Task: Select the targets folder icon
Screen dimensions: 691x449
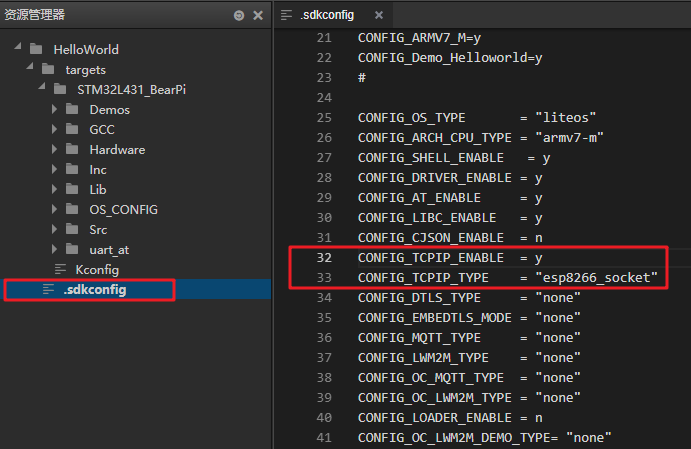Action: pyautogui.click(x=48, y=69)
